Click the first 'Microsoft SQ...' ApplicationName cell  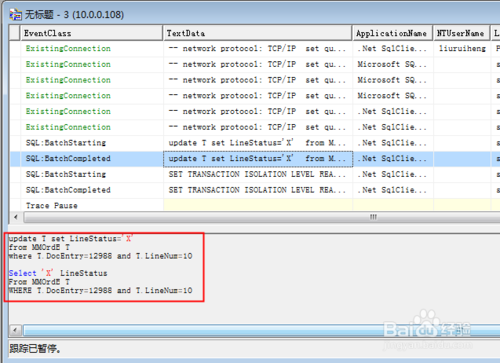(393, 64)
